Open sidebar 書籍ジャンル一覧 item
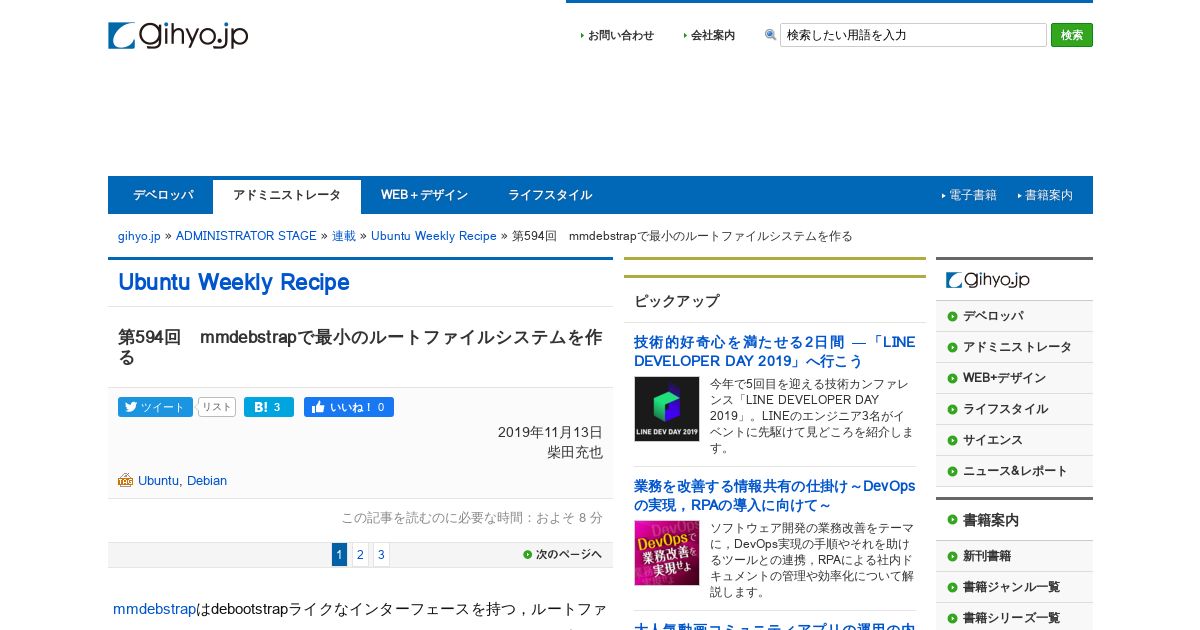Image resolution: width=1200 pixels, height=630 pixels. 1014,587
